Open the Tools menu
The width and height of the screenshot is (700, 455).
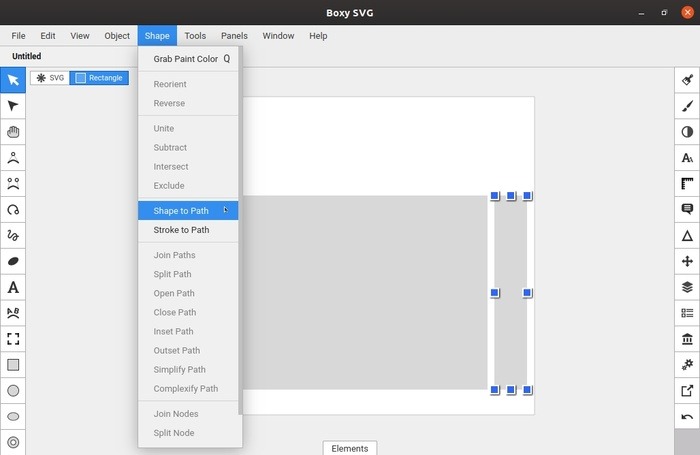196,36
